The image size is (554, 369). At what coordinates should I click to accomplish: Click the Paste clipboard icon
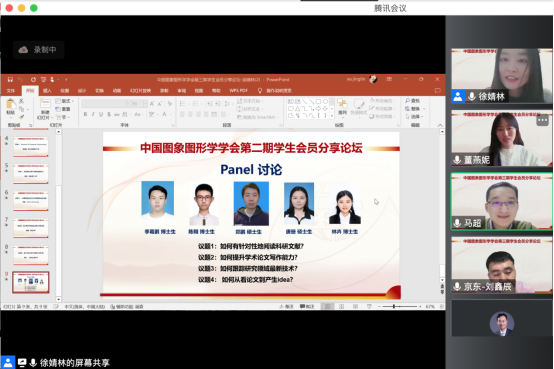click(11, 105)
